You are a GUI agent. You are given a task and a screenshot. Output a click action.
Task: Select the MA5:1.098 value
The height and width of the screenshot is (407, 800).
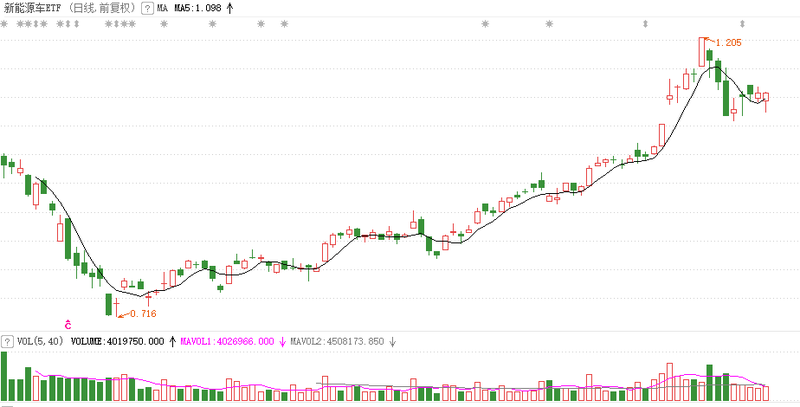pyautogui.click(x=196, y=8)
